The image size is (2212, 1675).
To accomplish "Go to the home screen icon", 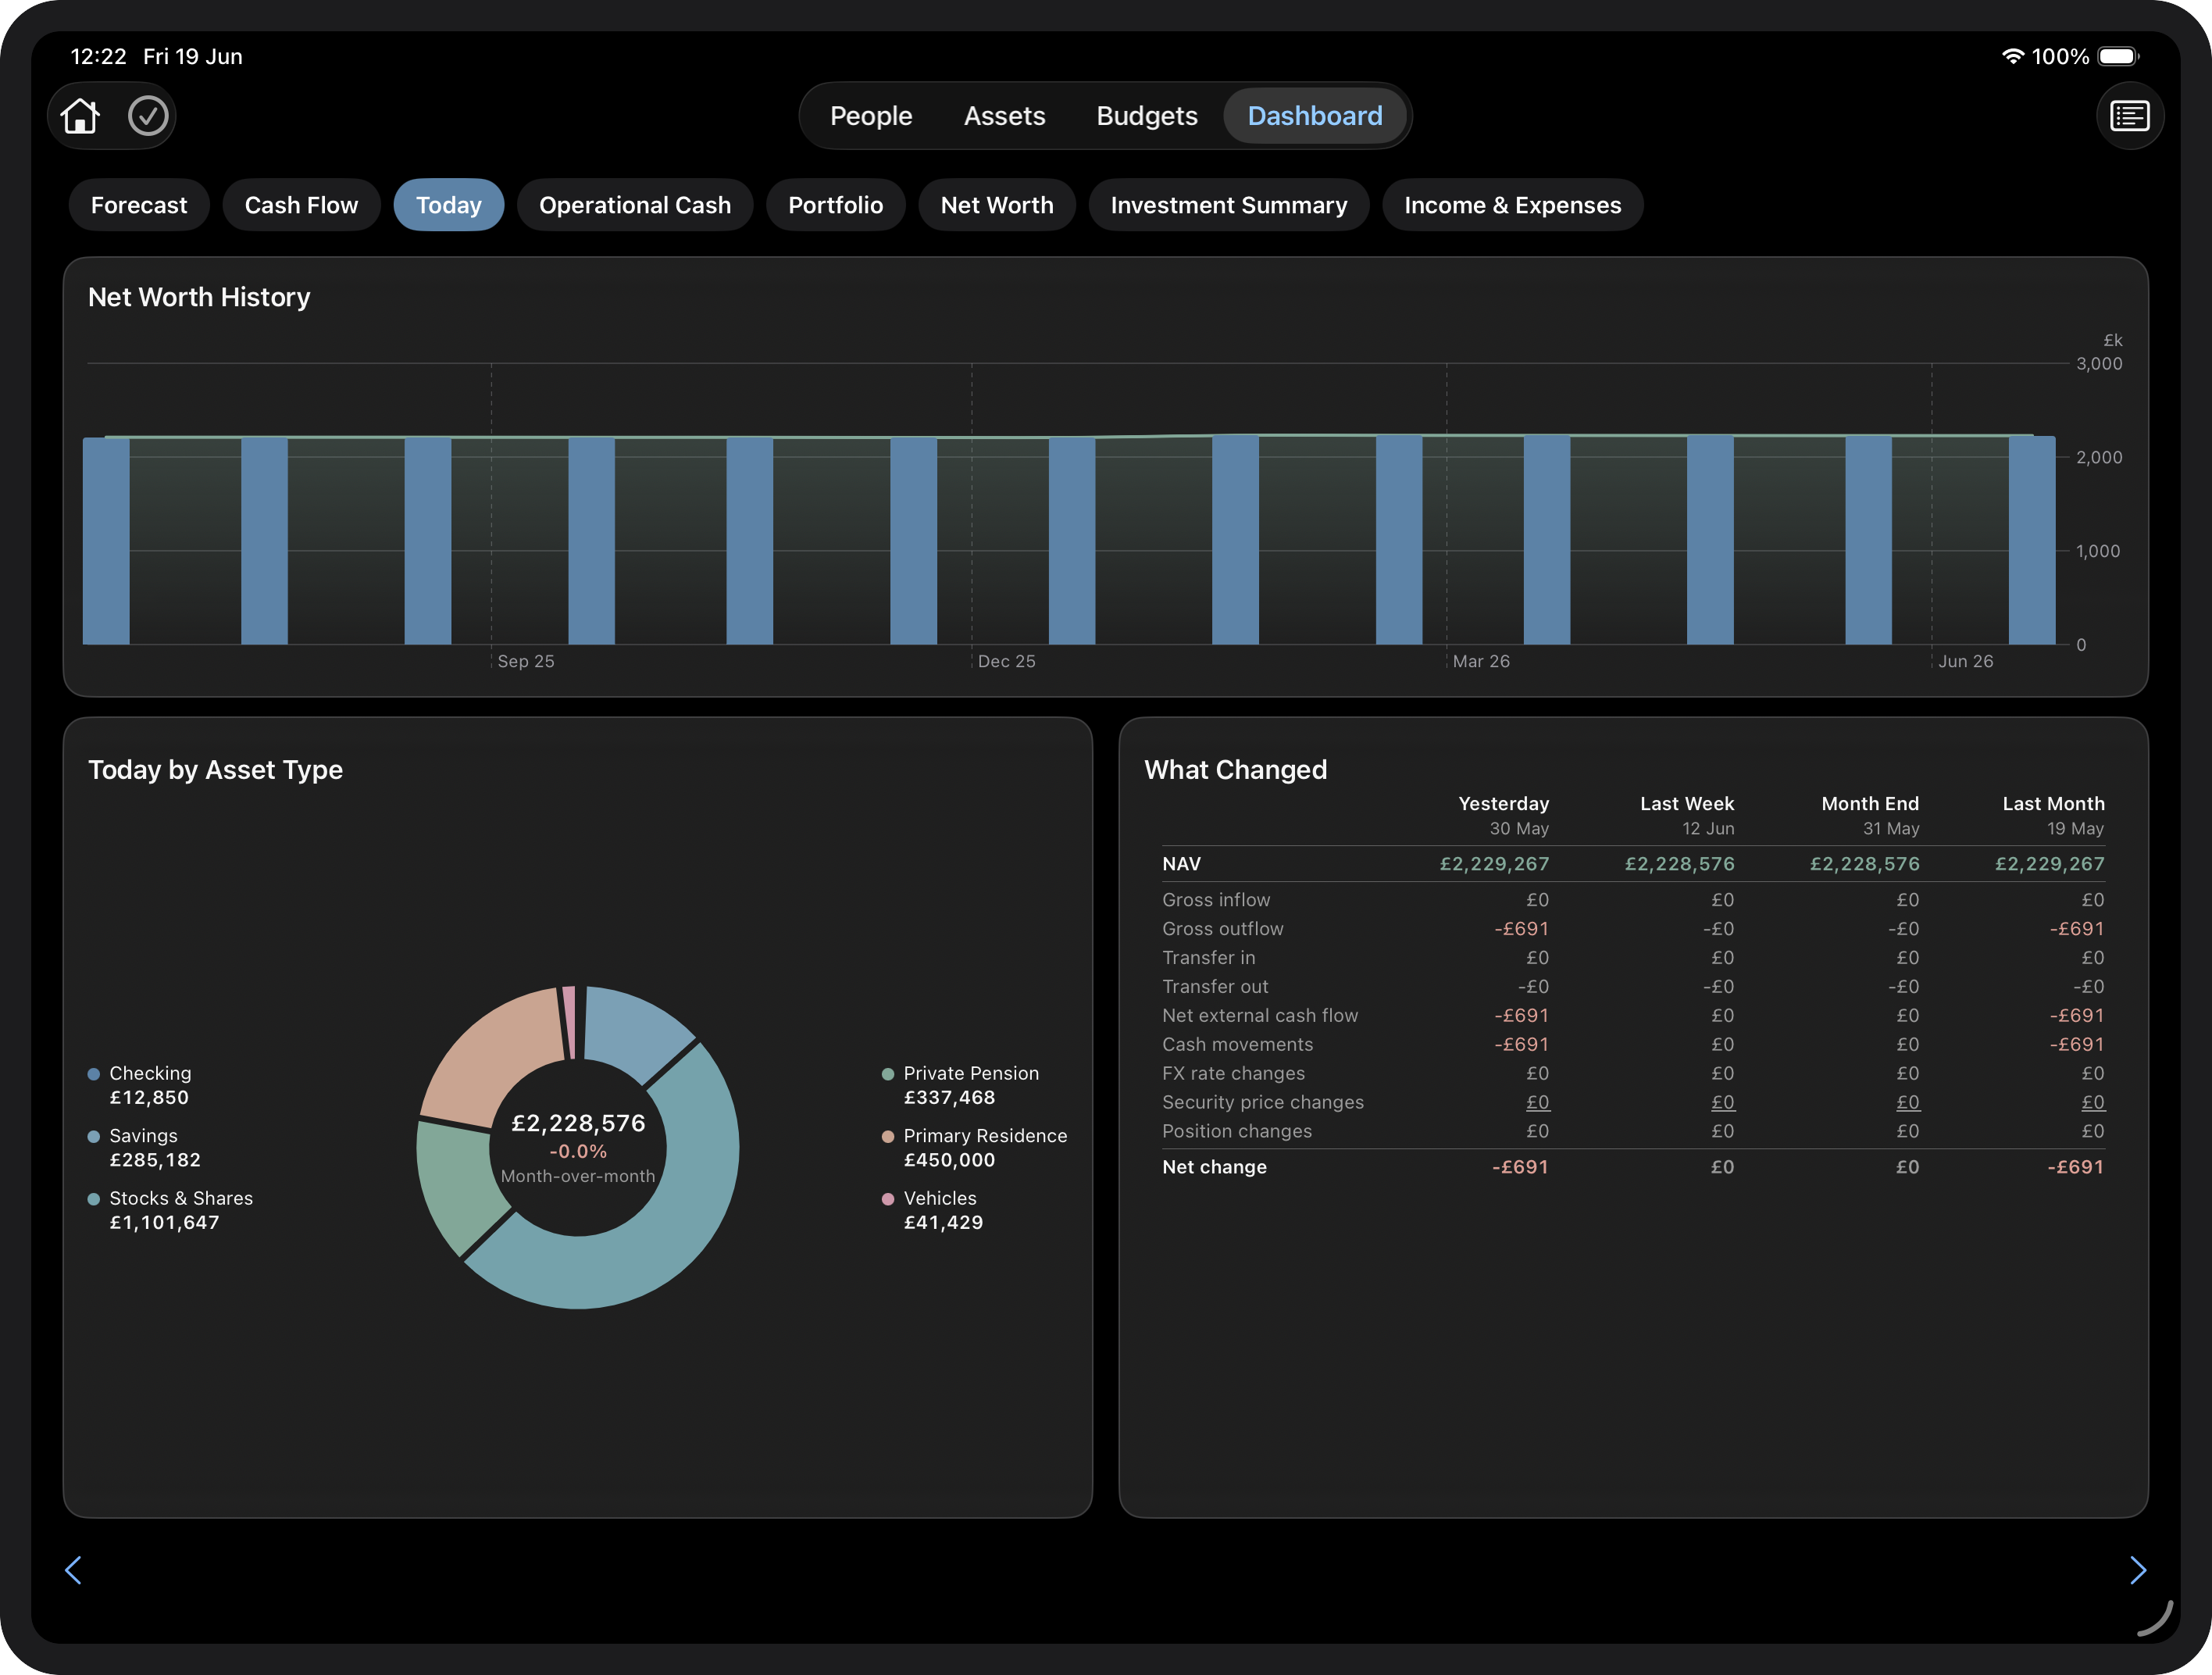I will (80, 116).
